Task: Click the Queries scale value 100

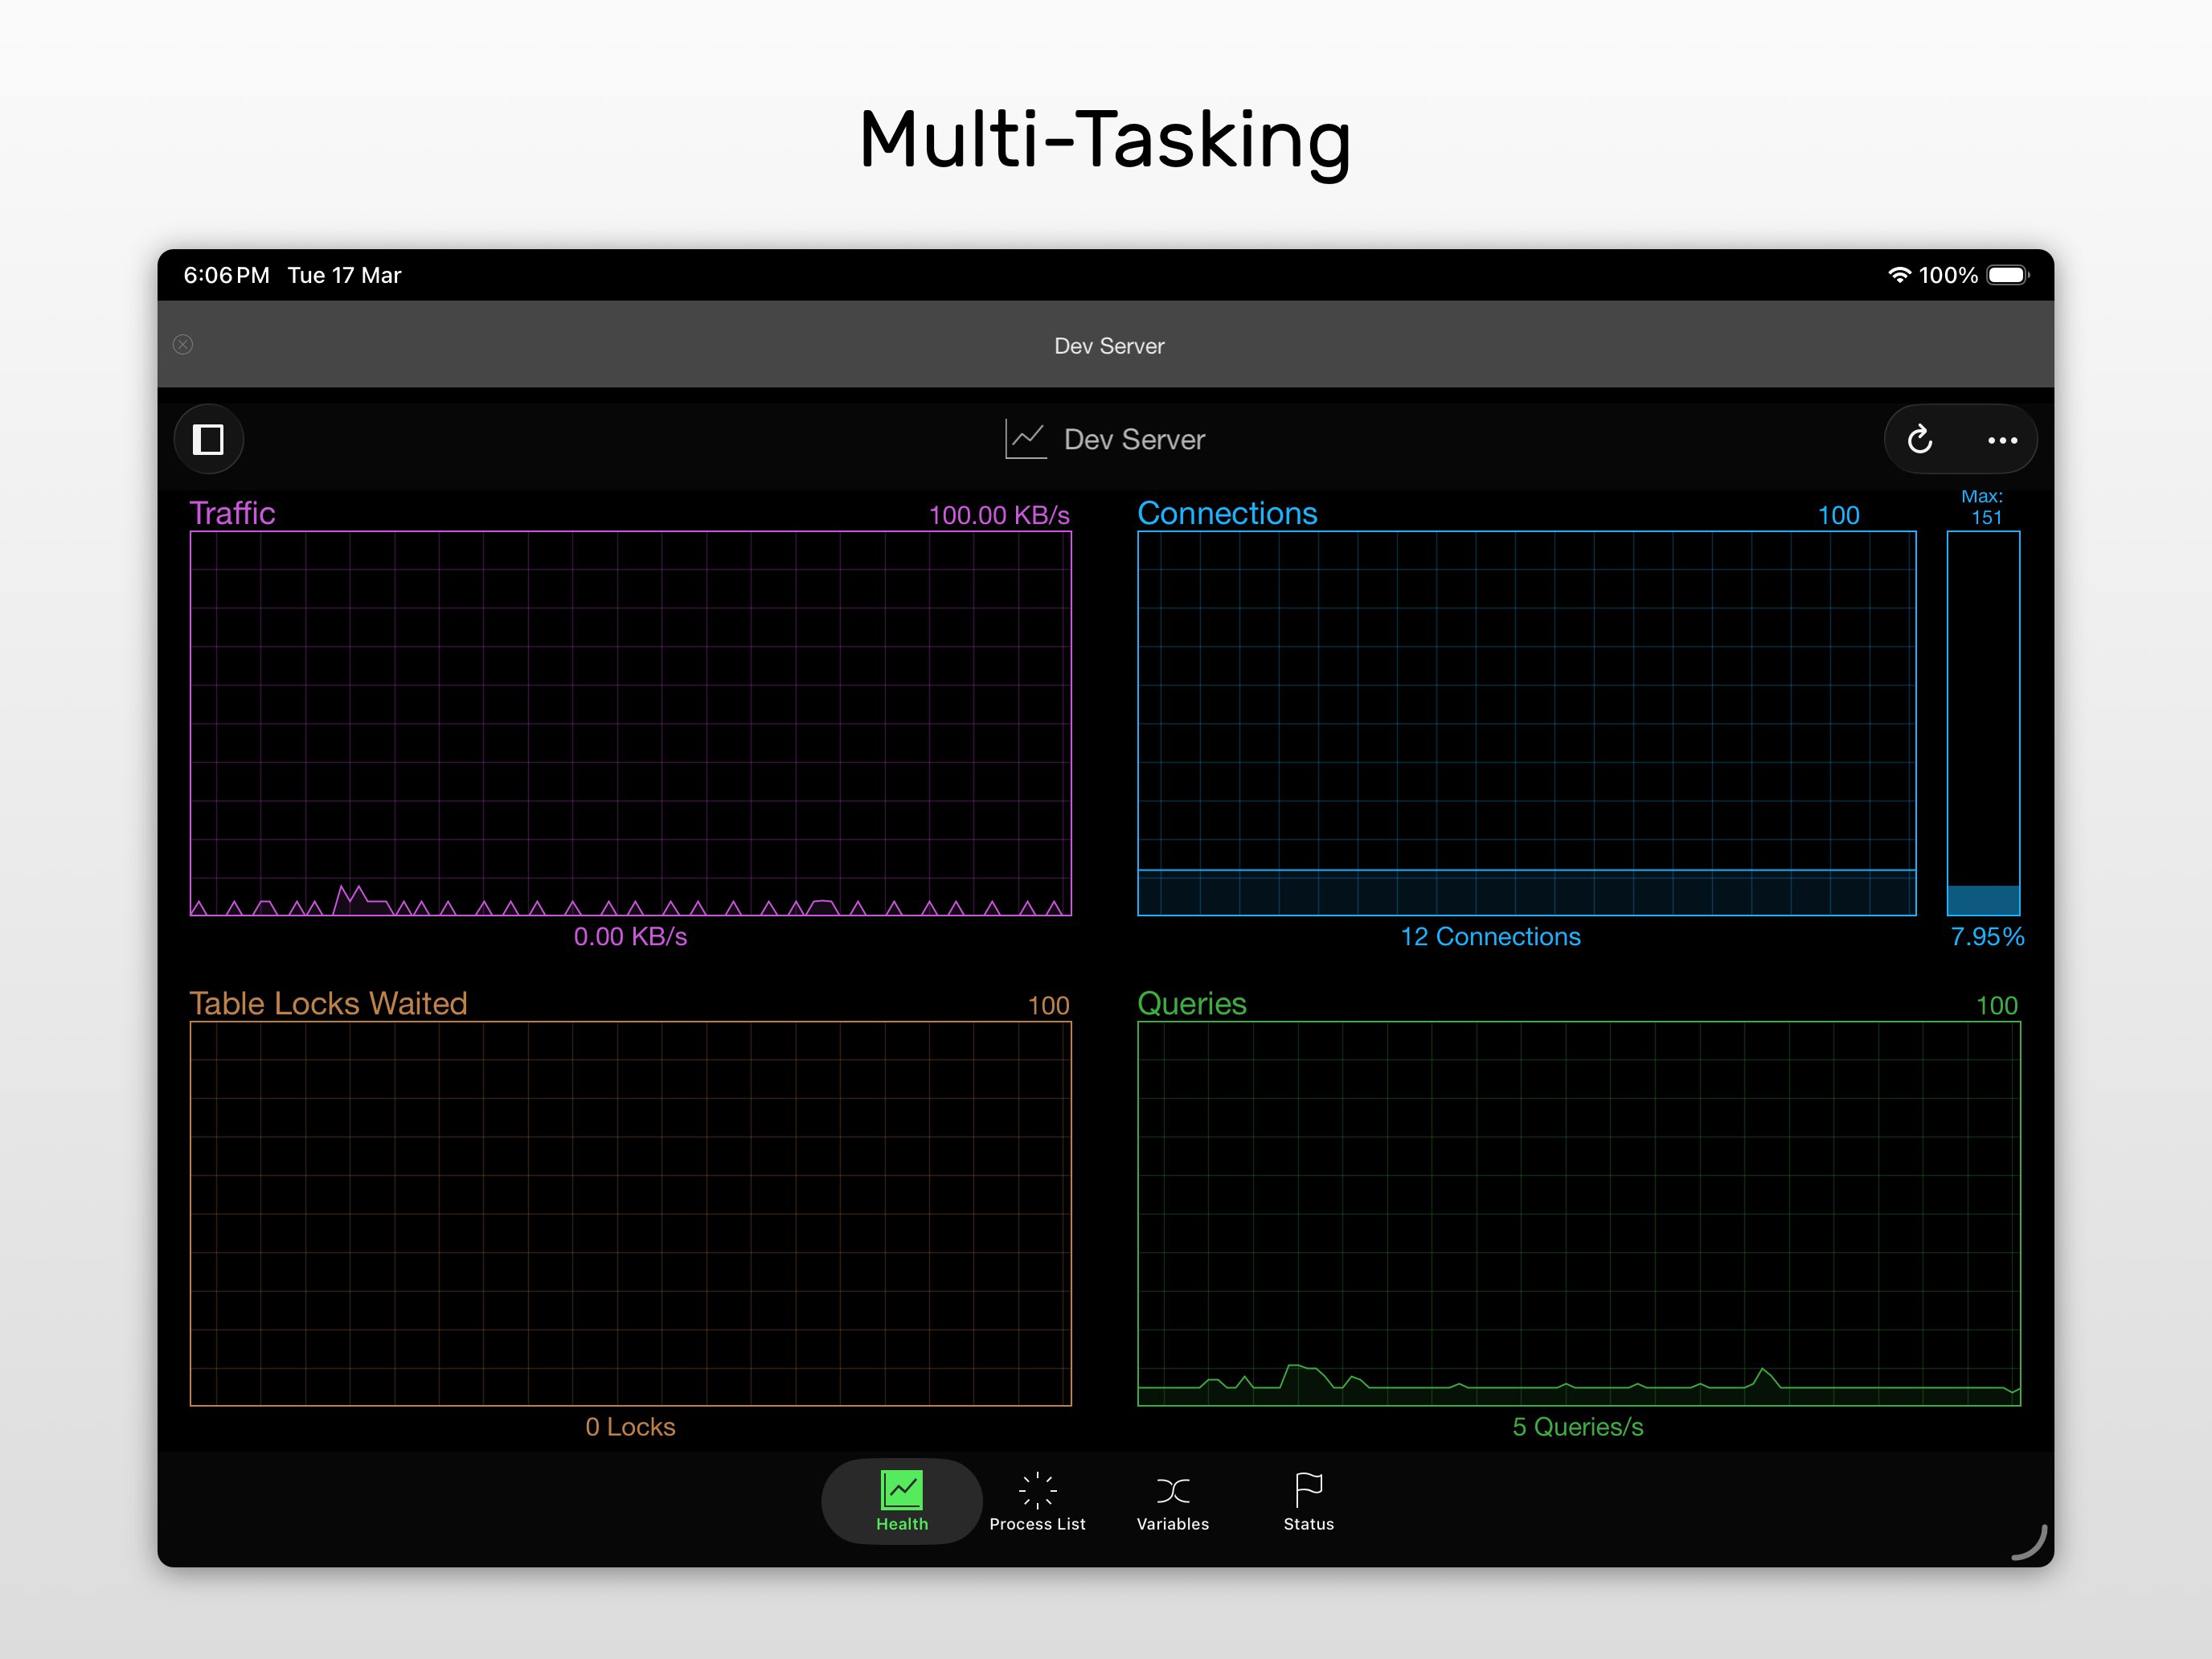Action: (x=1997, y=1005)
